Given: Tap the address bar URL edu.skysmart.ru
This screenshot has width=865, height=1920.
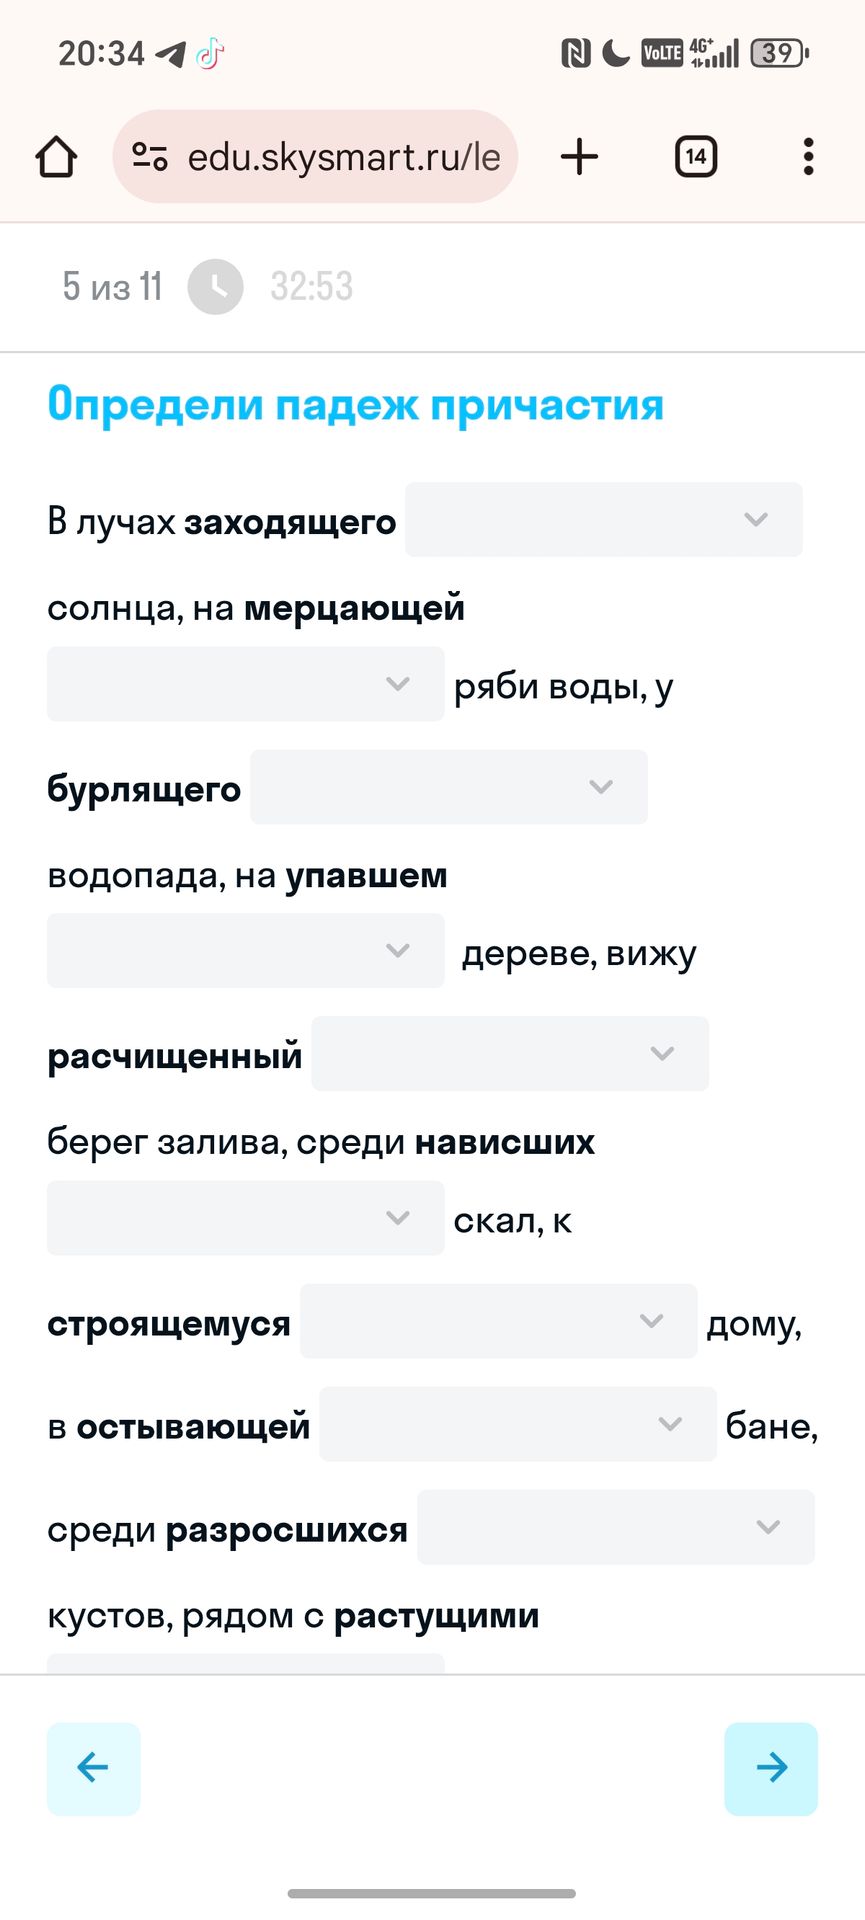Looking at the screenshot, I should [343, 157].
